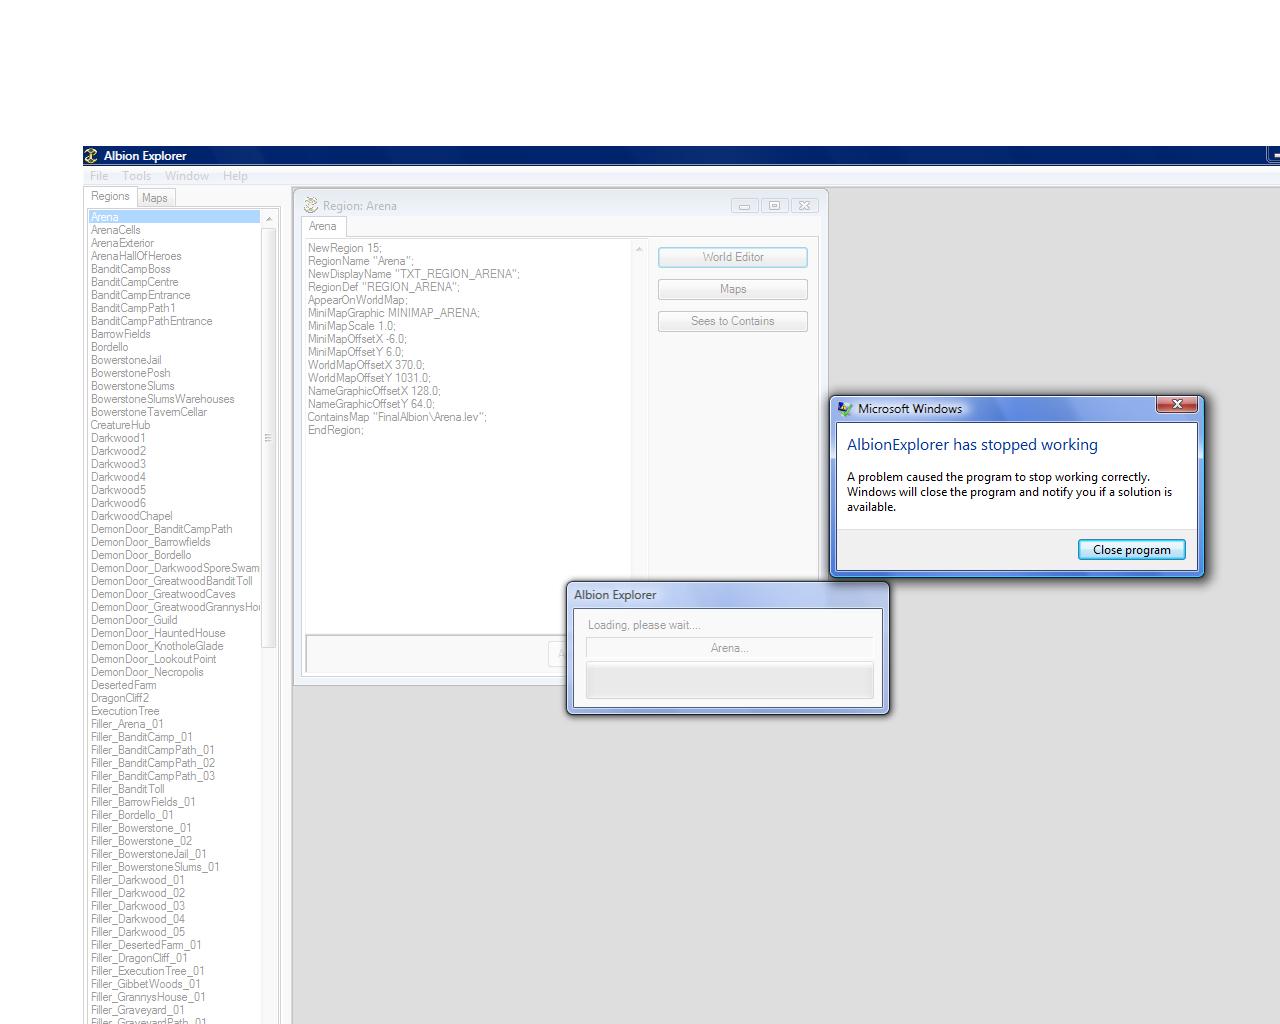This screenshot has width=1280, height=1024.
Task: Switch to the Regions tab
Action: [110, 196]
